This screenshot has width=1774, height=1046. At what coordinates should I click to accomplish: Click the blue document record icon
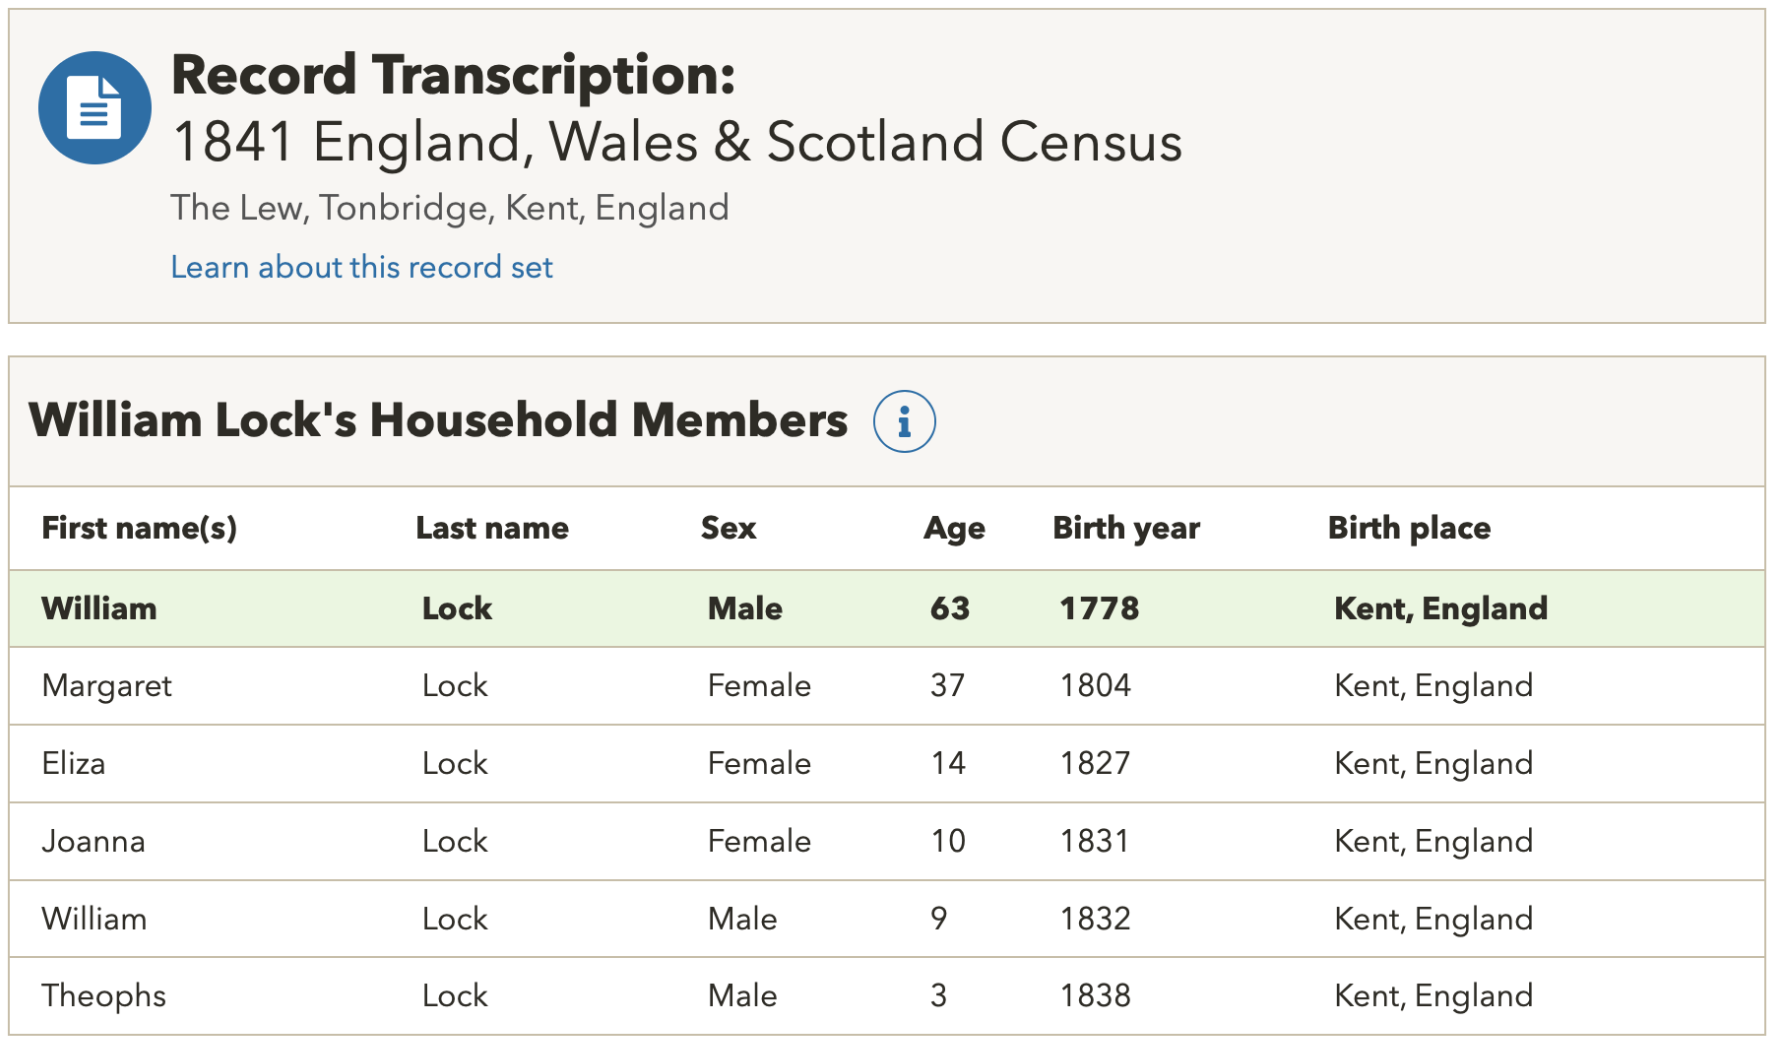coord(95,108)
